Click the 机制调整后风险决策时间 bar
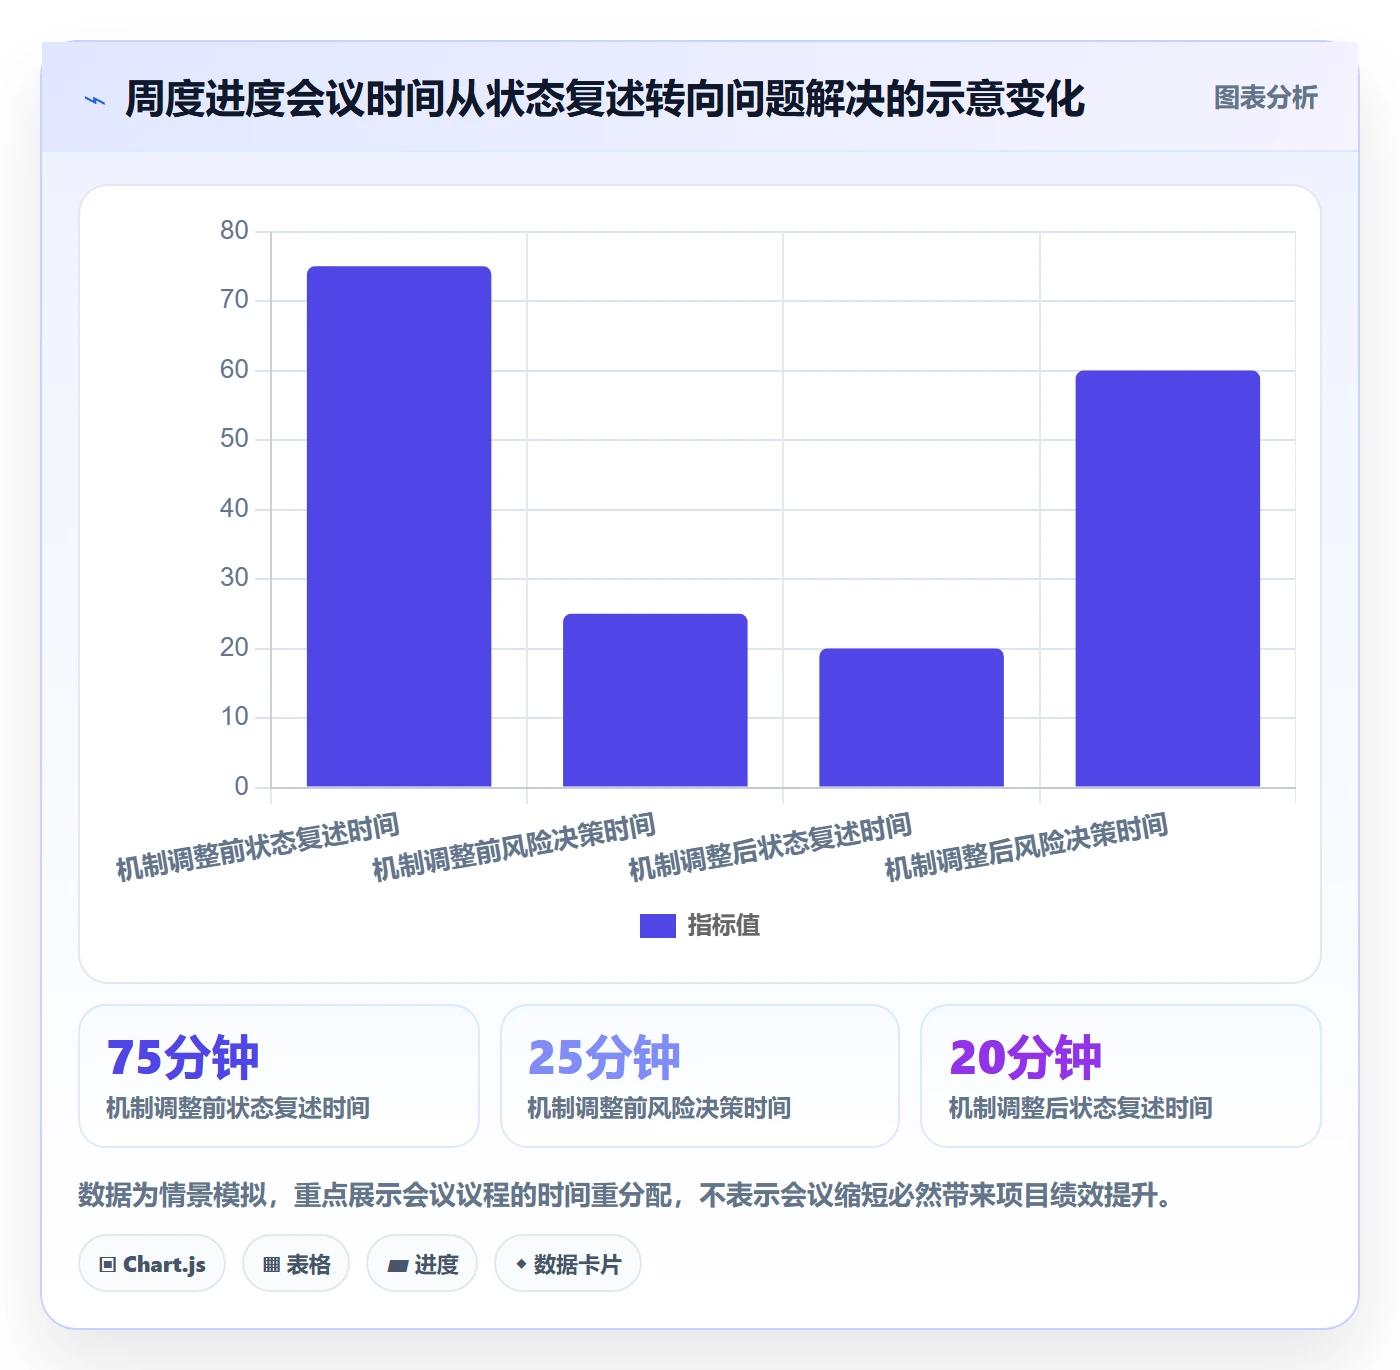Image resolution: width=1400 pixels, height=1370 pixels. [1167, 579]
